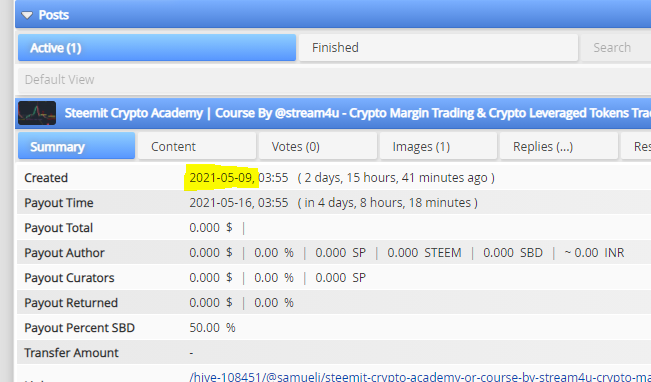This screenshot has width=651, height=382.
Task: Click the Payout Returned label
Action: 71,303
